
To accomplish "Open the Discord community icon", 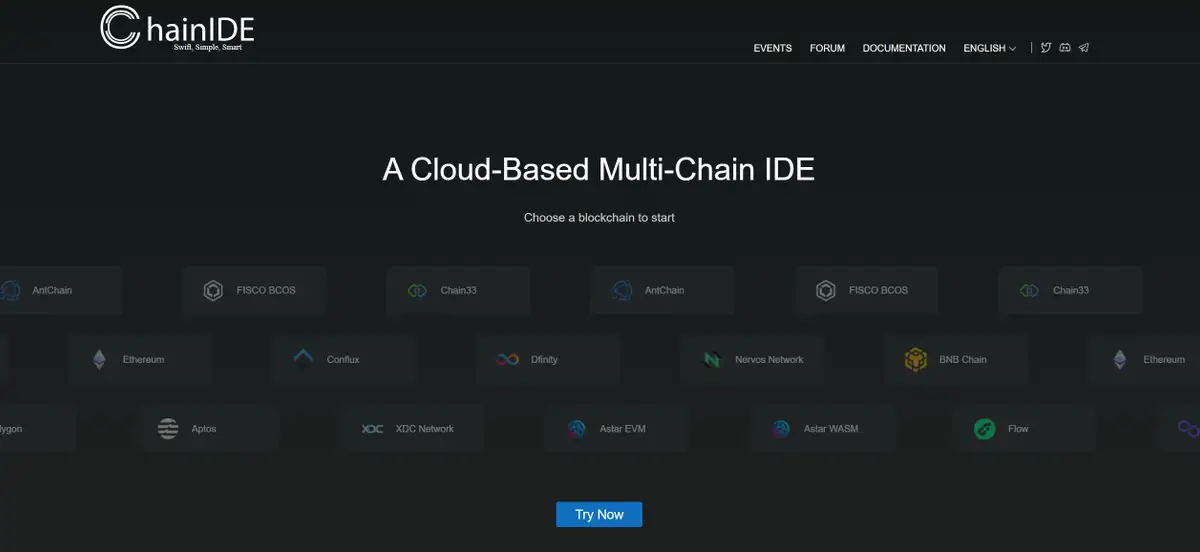I will coord(1065,48).
